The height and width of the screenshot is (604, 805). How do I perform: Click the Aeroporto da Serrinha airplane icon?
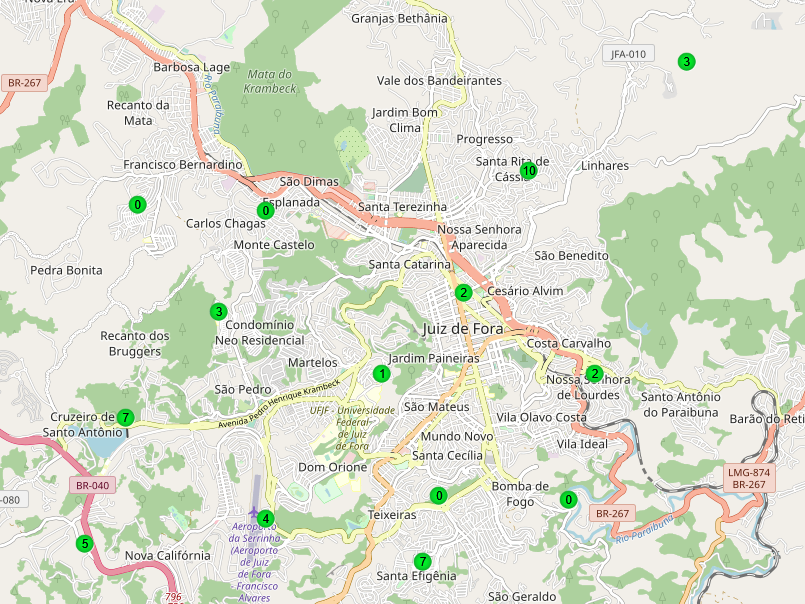click(253, 512)
